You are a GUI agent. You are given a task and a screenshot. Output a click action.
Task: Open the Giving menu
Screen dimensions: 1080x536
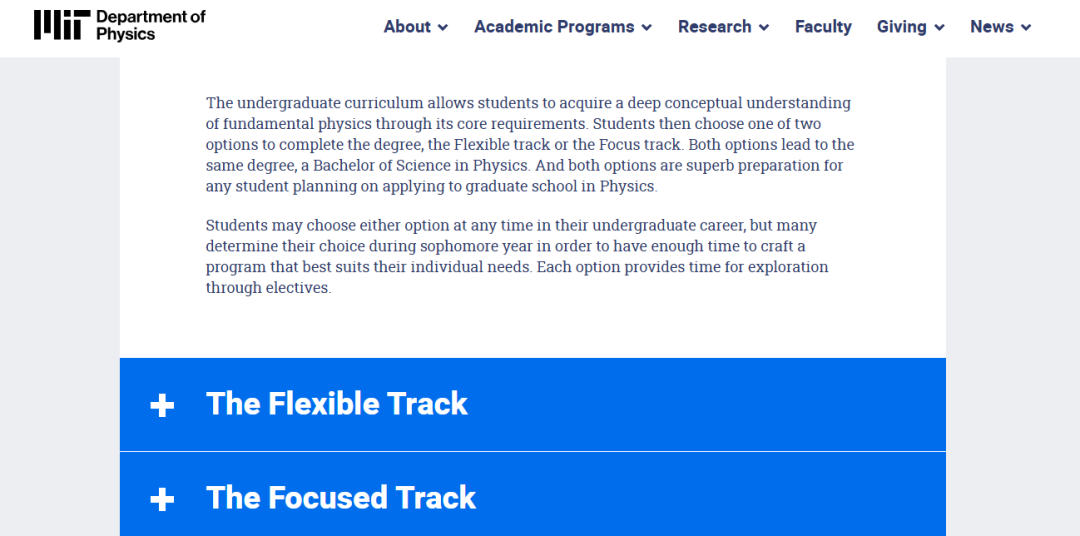[x=901, y=27]
